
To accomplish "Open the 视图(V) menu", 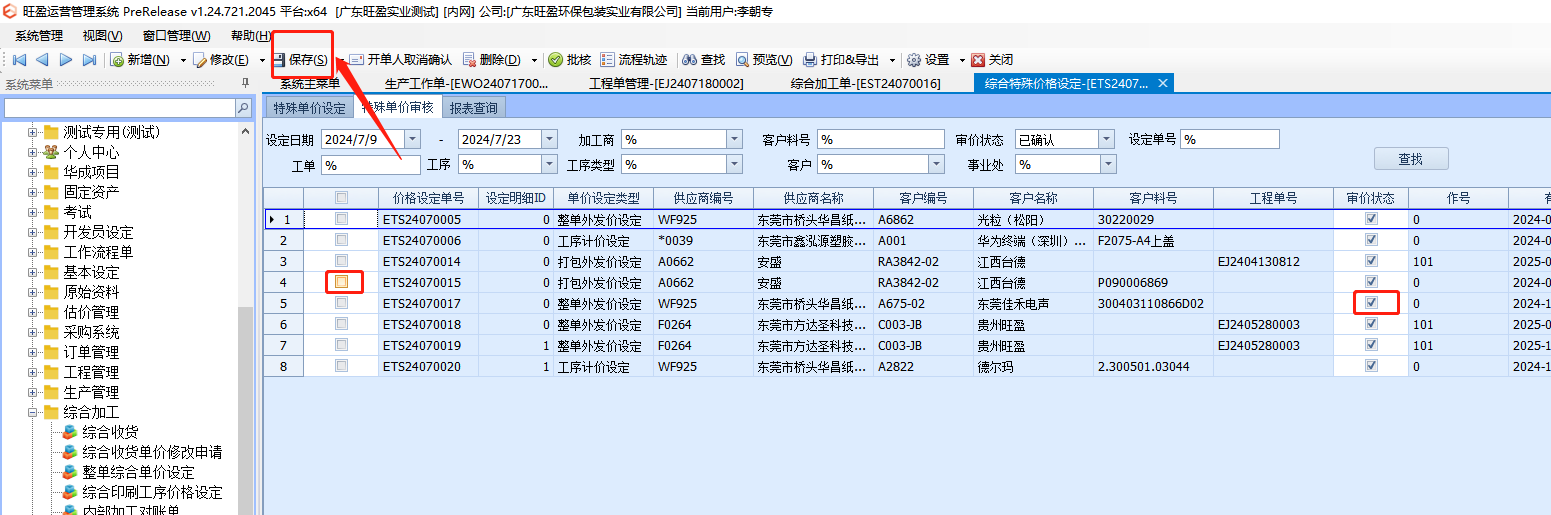I will coord(103,35).
